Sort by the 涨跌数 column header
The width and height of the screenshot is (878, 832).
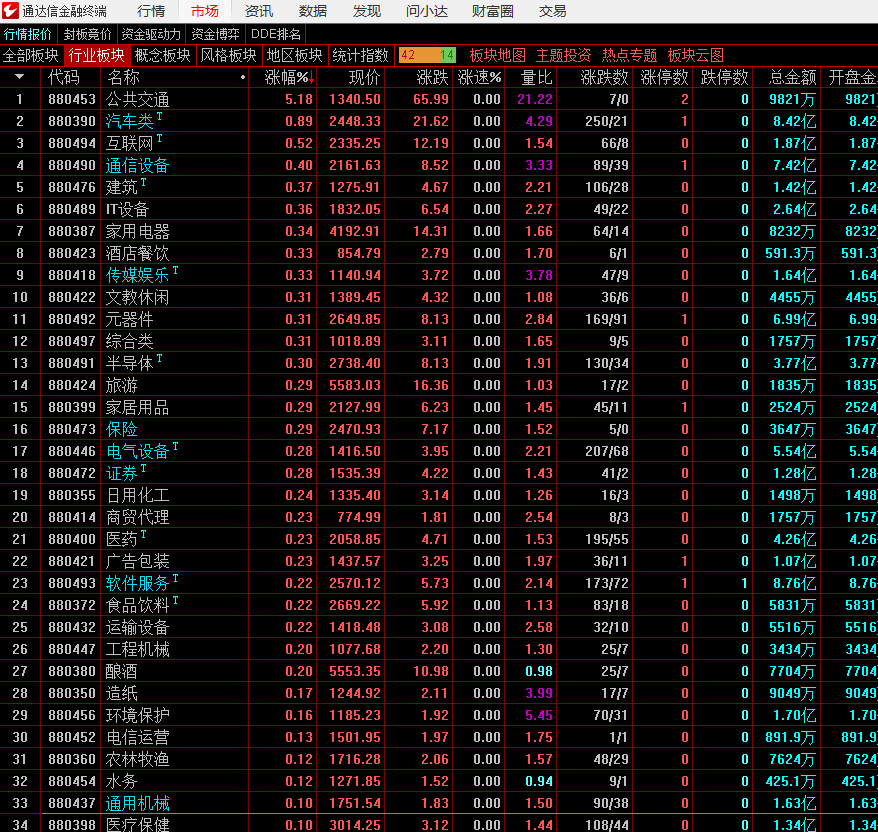[604, 77]
